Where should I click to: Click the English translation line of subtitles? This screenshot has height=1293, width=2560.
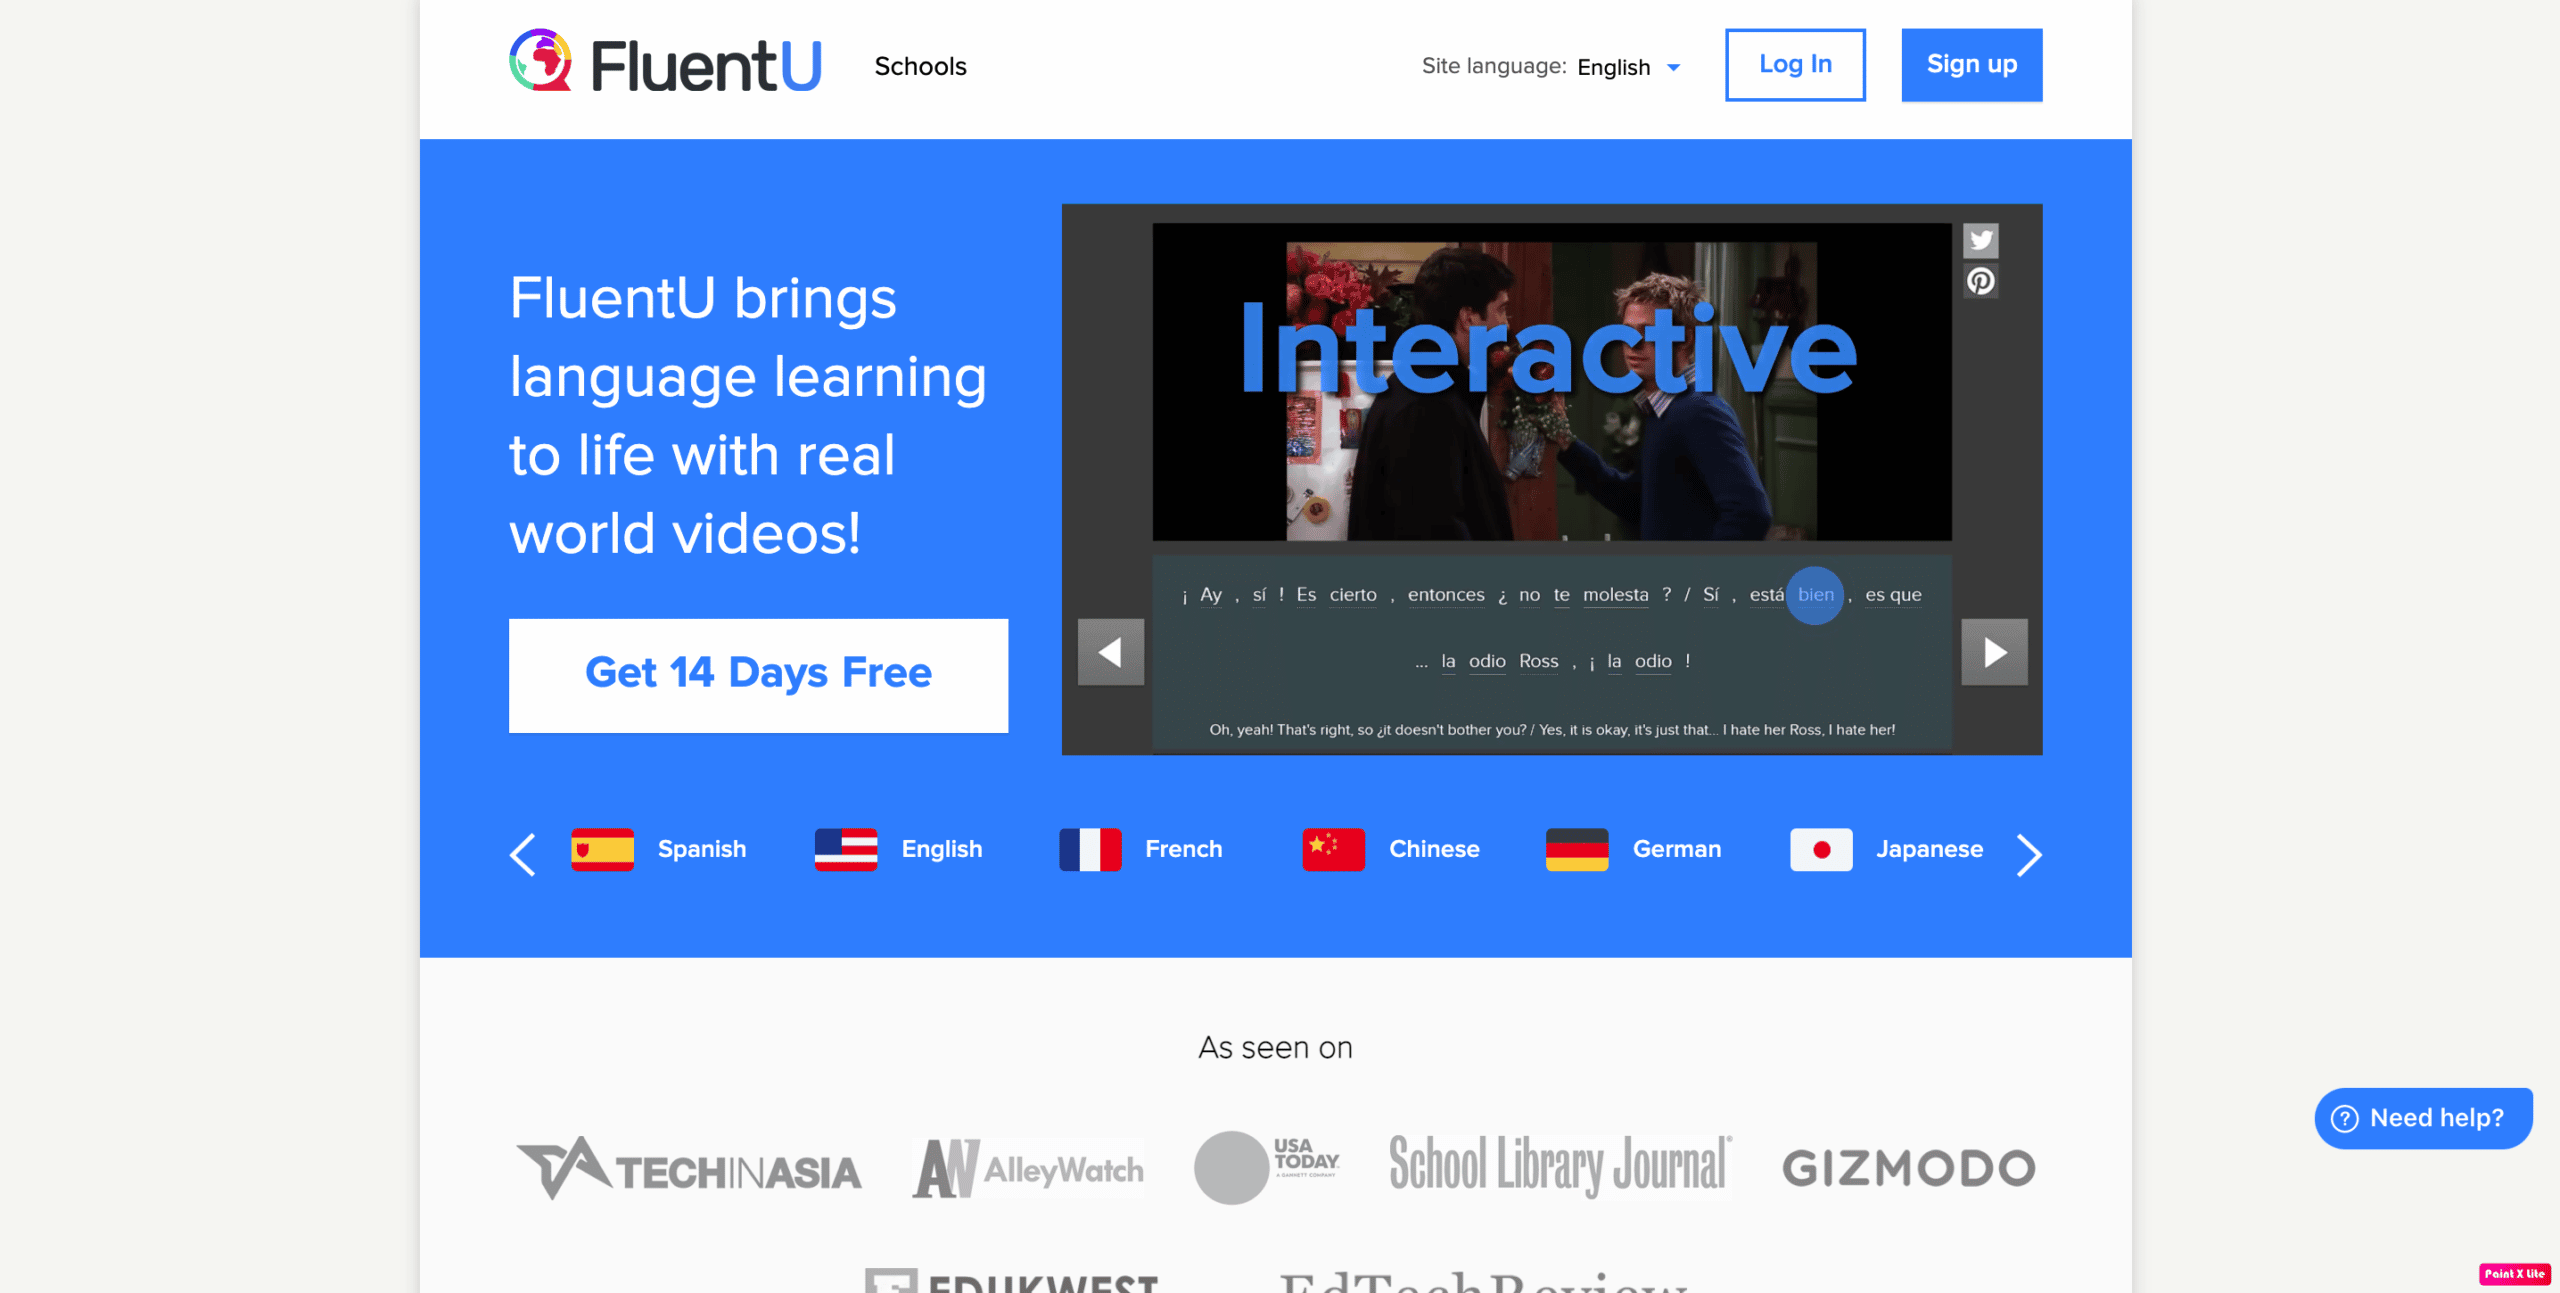pos(1552,730)
